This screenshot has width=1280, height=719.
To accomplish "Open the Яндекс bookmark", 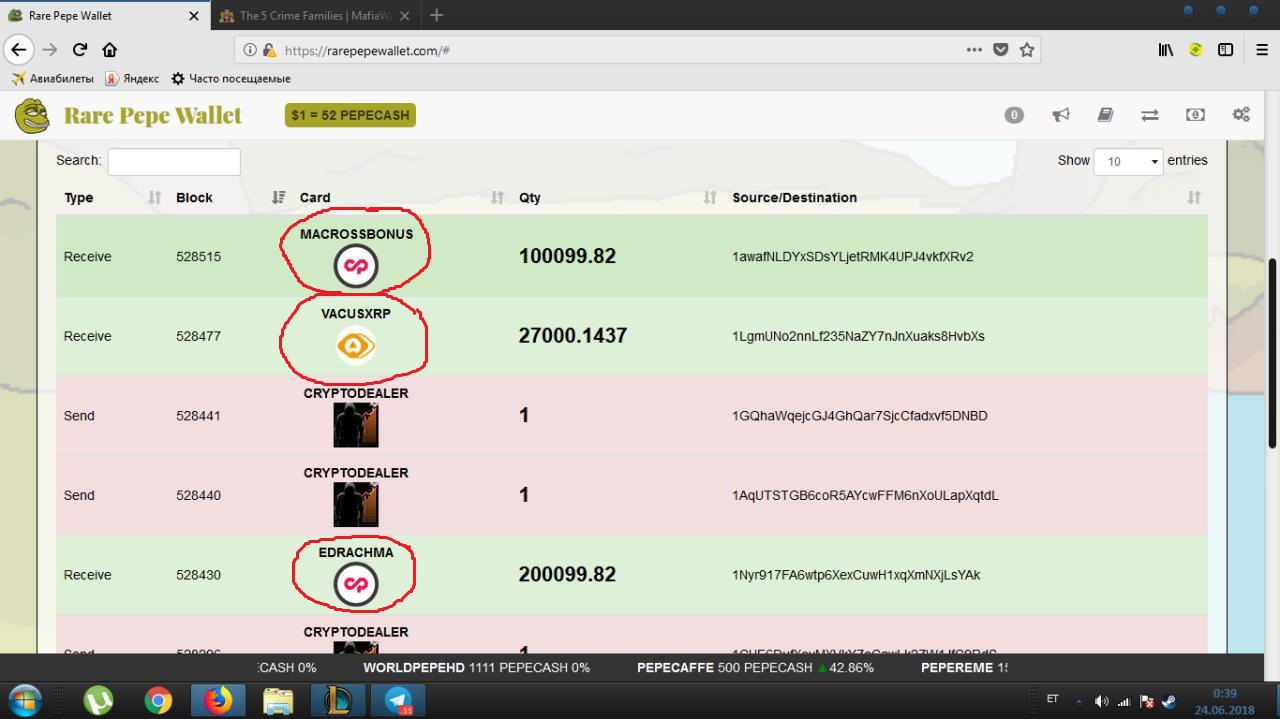I will [132, 78].
